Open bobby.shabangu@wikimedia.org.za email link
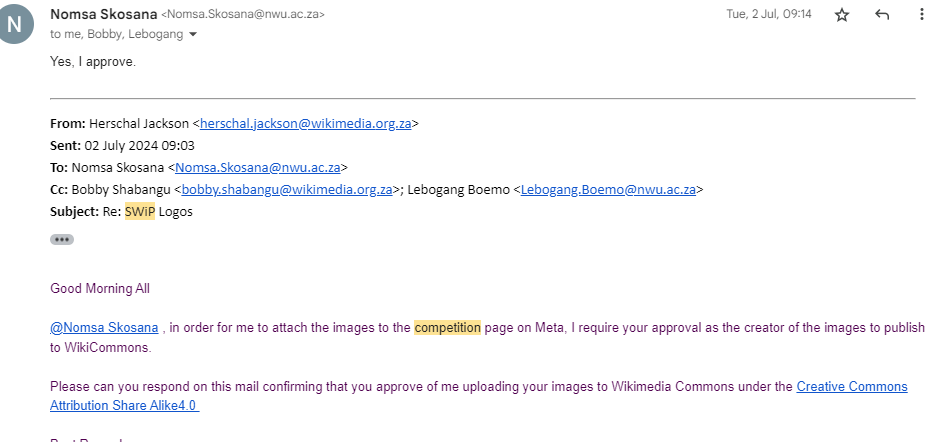Image resolution: width=946 pixels, height=442 pixels. [287, 190]
